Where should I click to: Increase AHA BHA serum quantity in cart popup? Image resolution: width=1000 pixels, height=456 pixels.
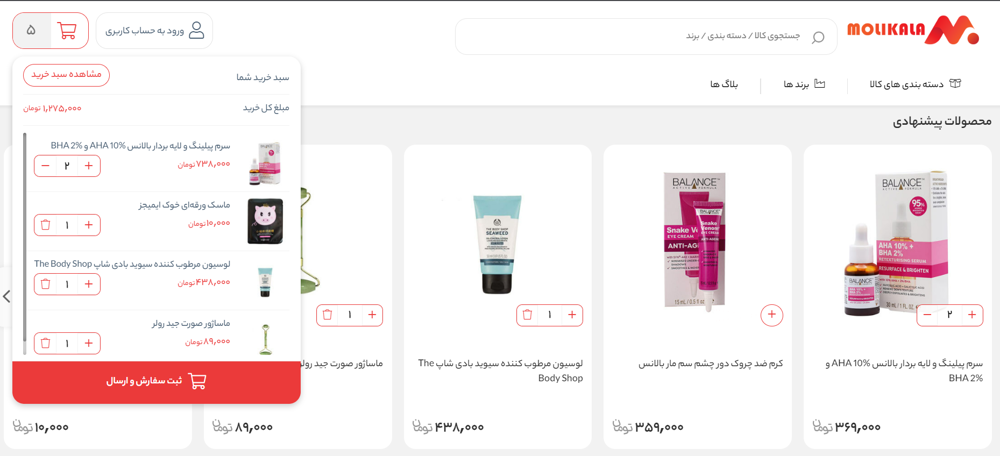pyautogui.click(x=89, y=166)
